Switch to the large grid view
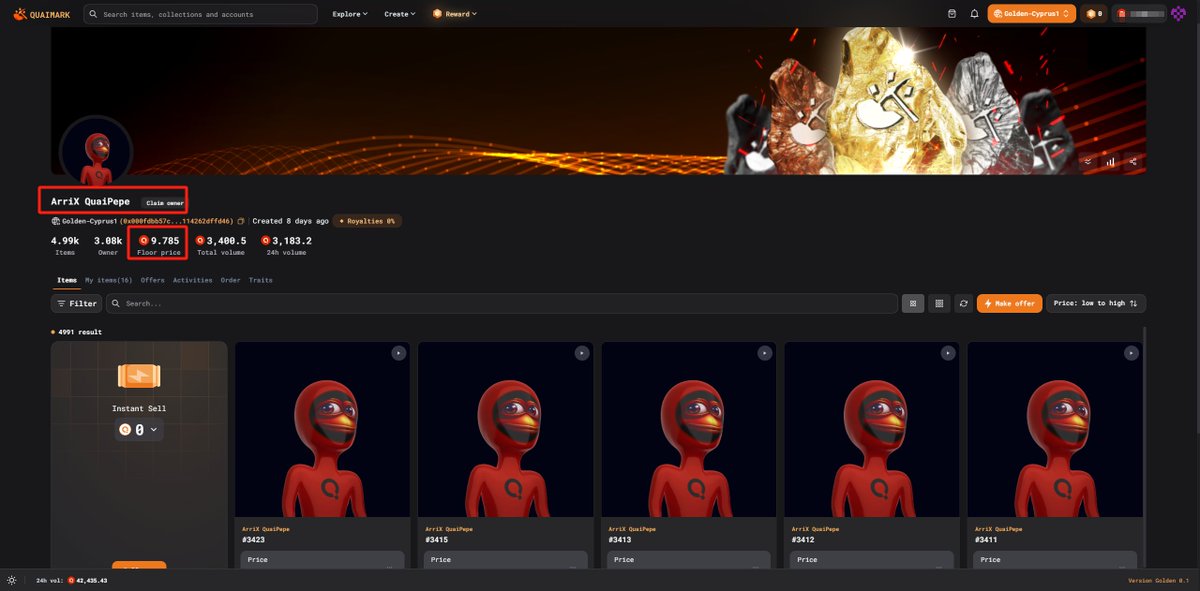The image size is (1200, 591). tap(913, 303)
